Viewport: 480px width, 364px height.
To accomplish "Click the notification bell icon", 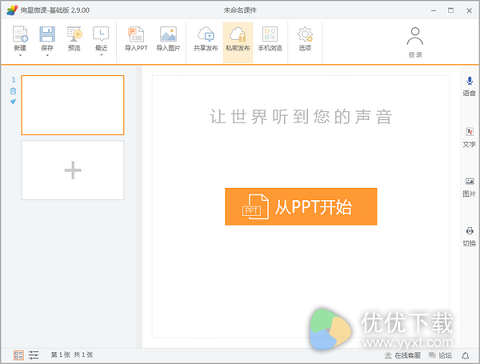I will click(x=466, y=356).
